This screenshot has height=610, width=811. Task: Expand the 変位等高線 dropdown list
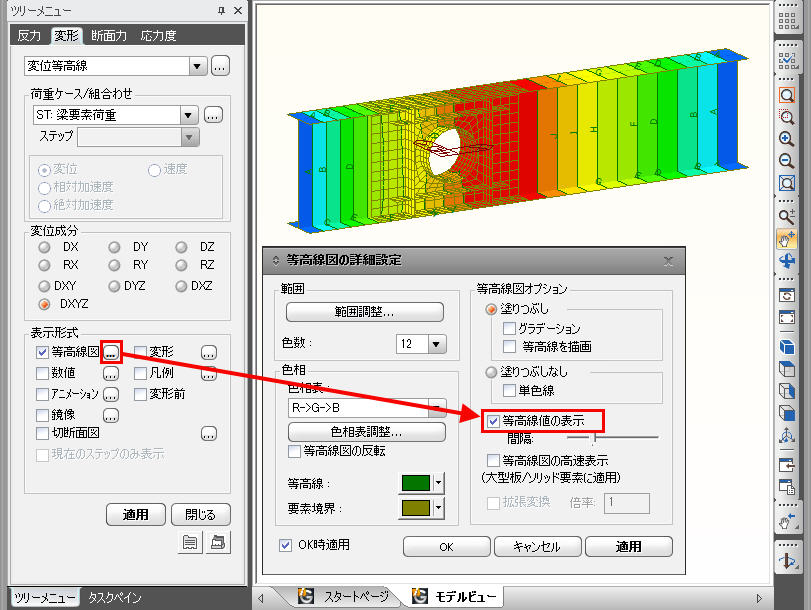pos(197,66)
